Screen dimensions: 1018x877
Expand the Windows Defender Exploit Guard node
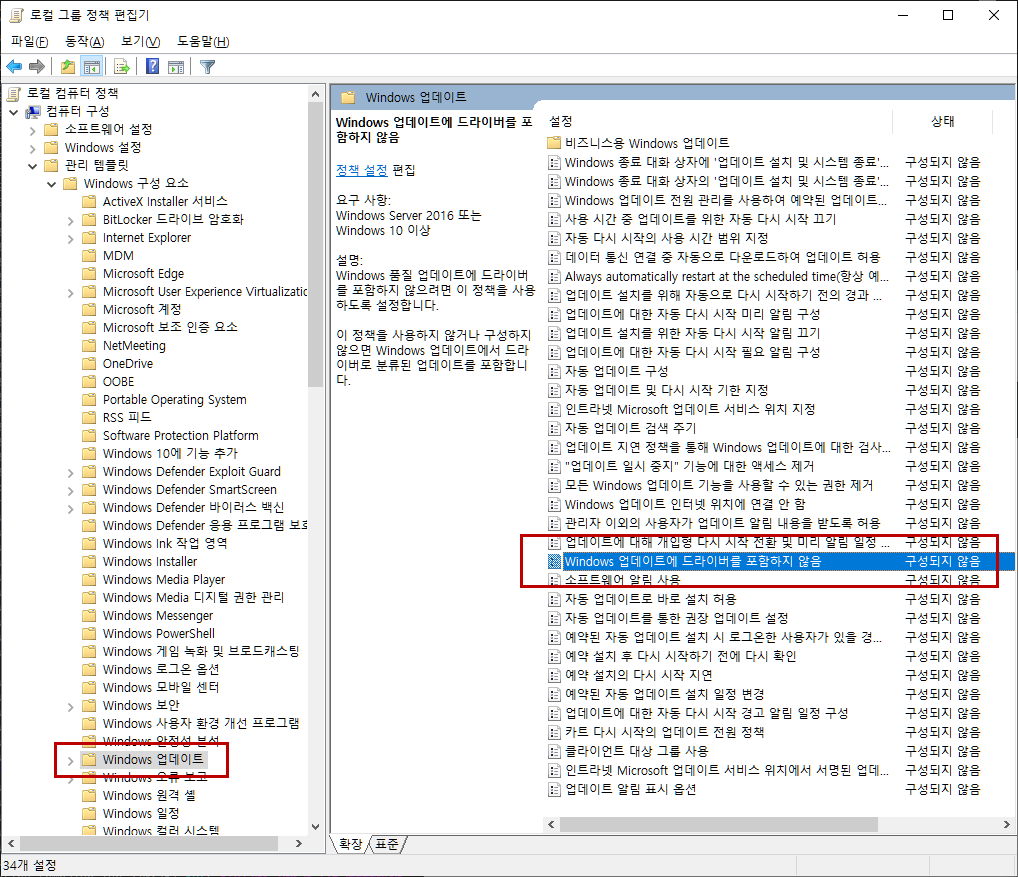[70, 473]
